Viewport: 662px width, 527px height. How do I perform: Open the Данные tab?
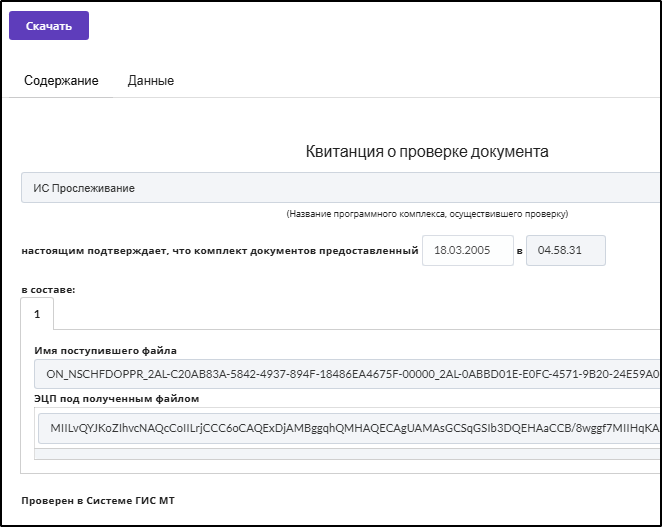(x=151, y=80)
